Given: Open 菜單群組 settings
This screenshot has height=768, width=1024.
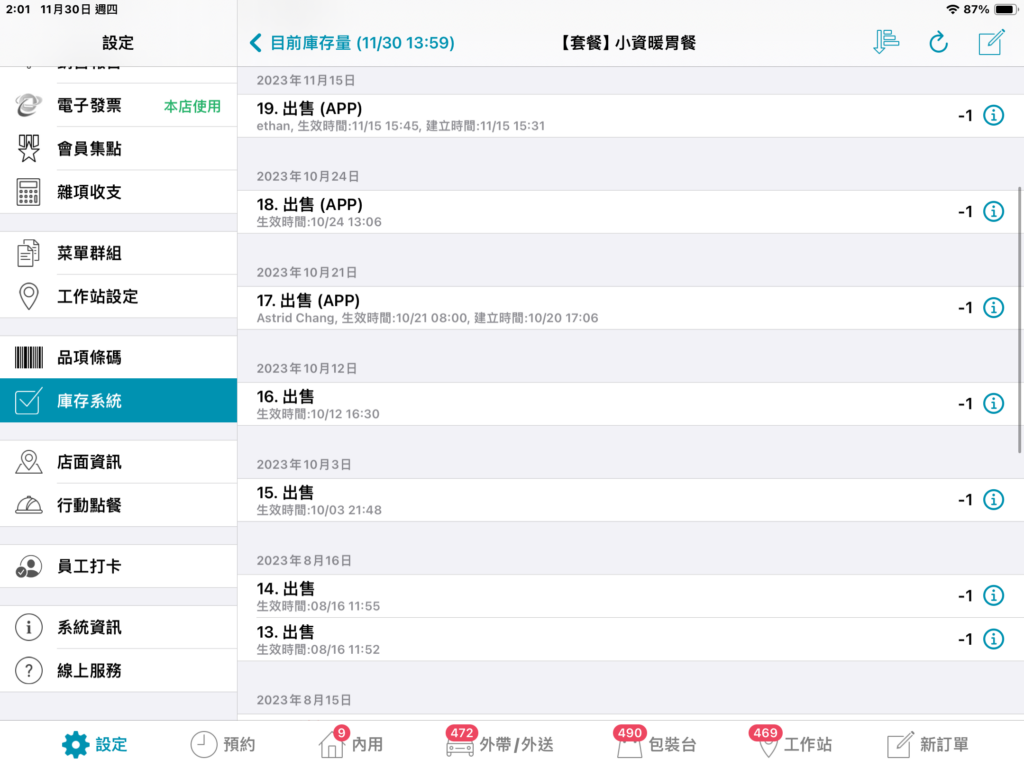Looking at the screenshot, I should [x=118, y=253].
